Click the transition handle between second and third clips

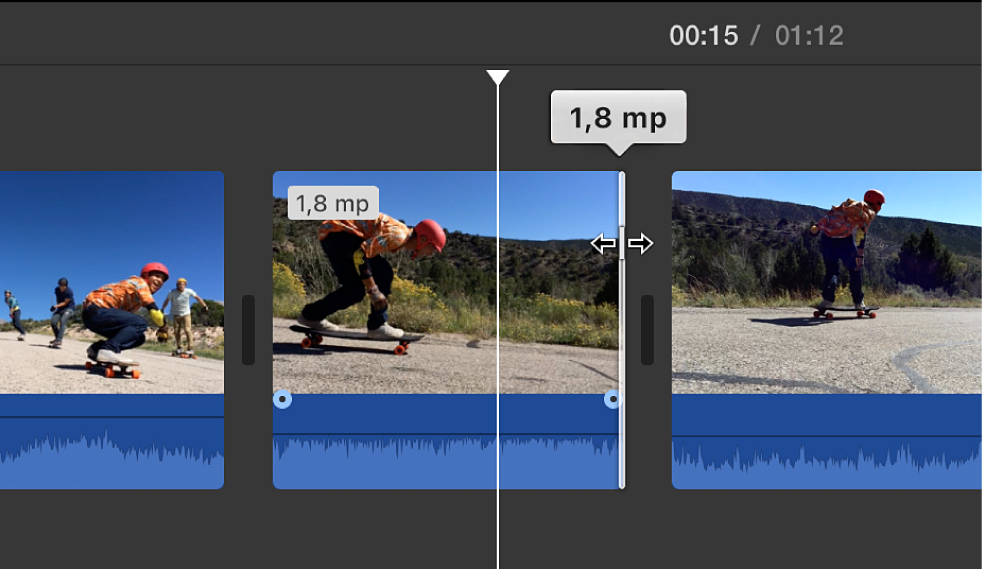[x=648, y=330]
